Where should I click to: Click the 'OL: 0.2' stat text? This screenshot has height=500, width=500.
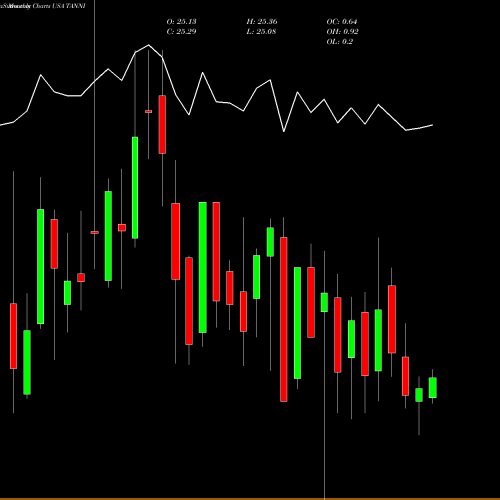click(x=339, y=42)
